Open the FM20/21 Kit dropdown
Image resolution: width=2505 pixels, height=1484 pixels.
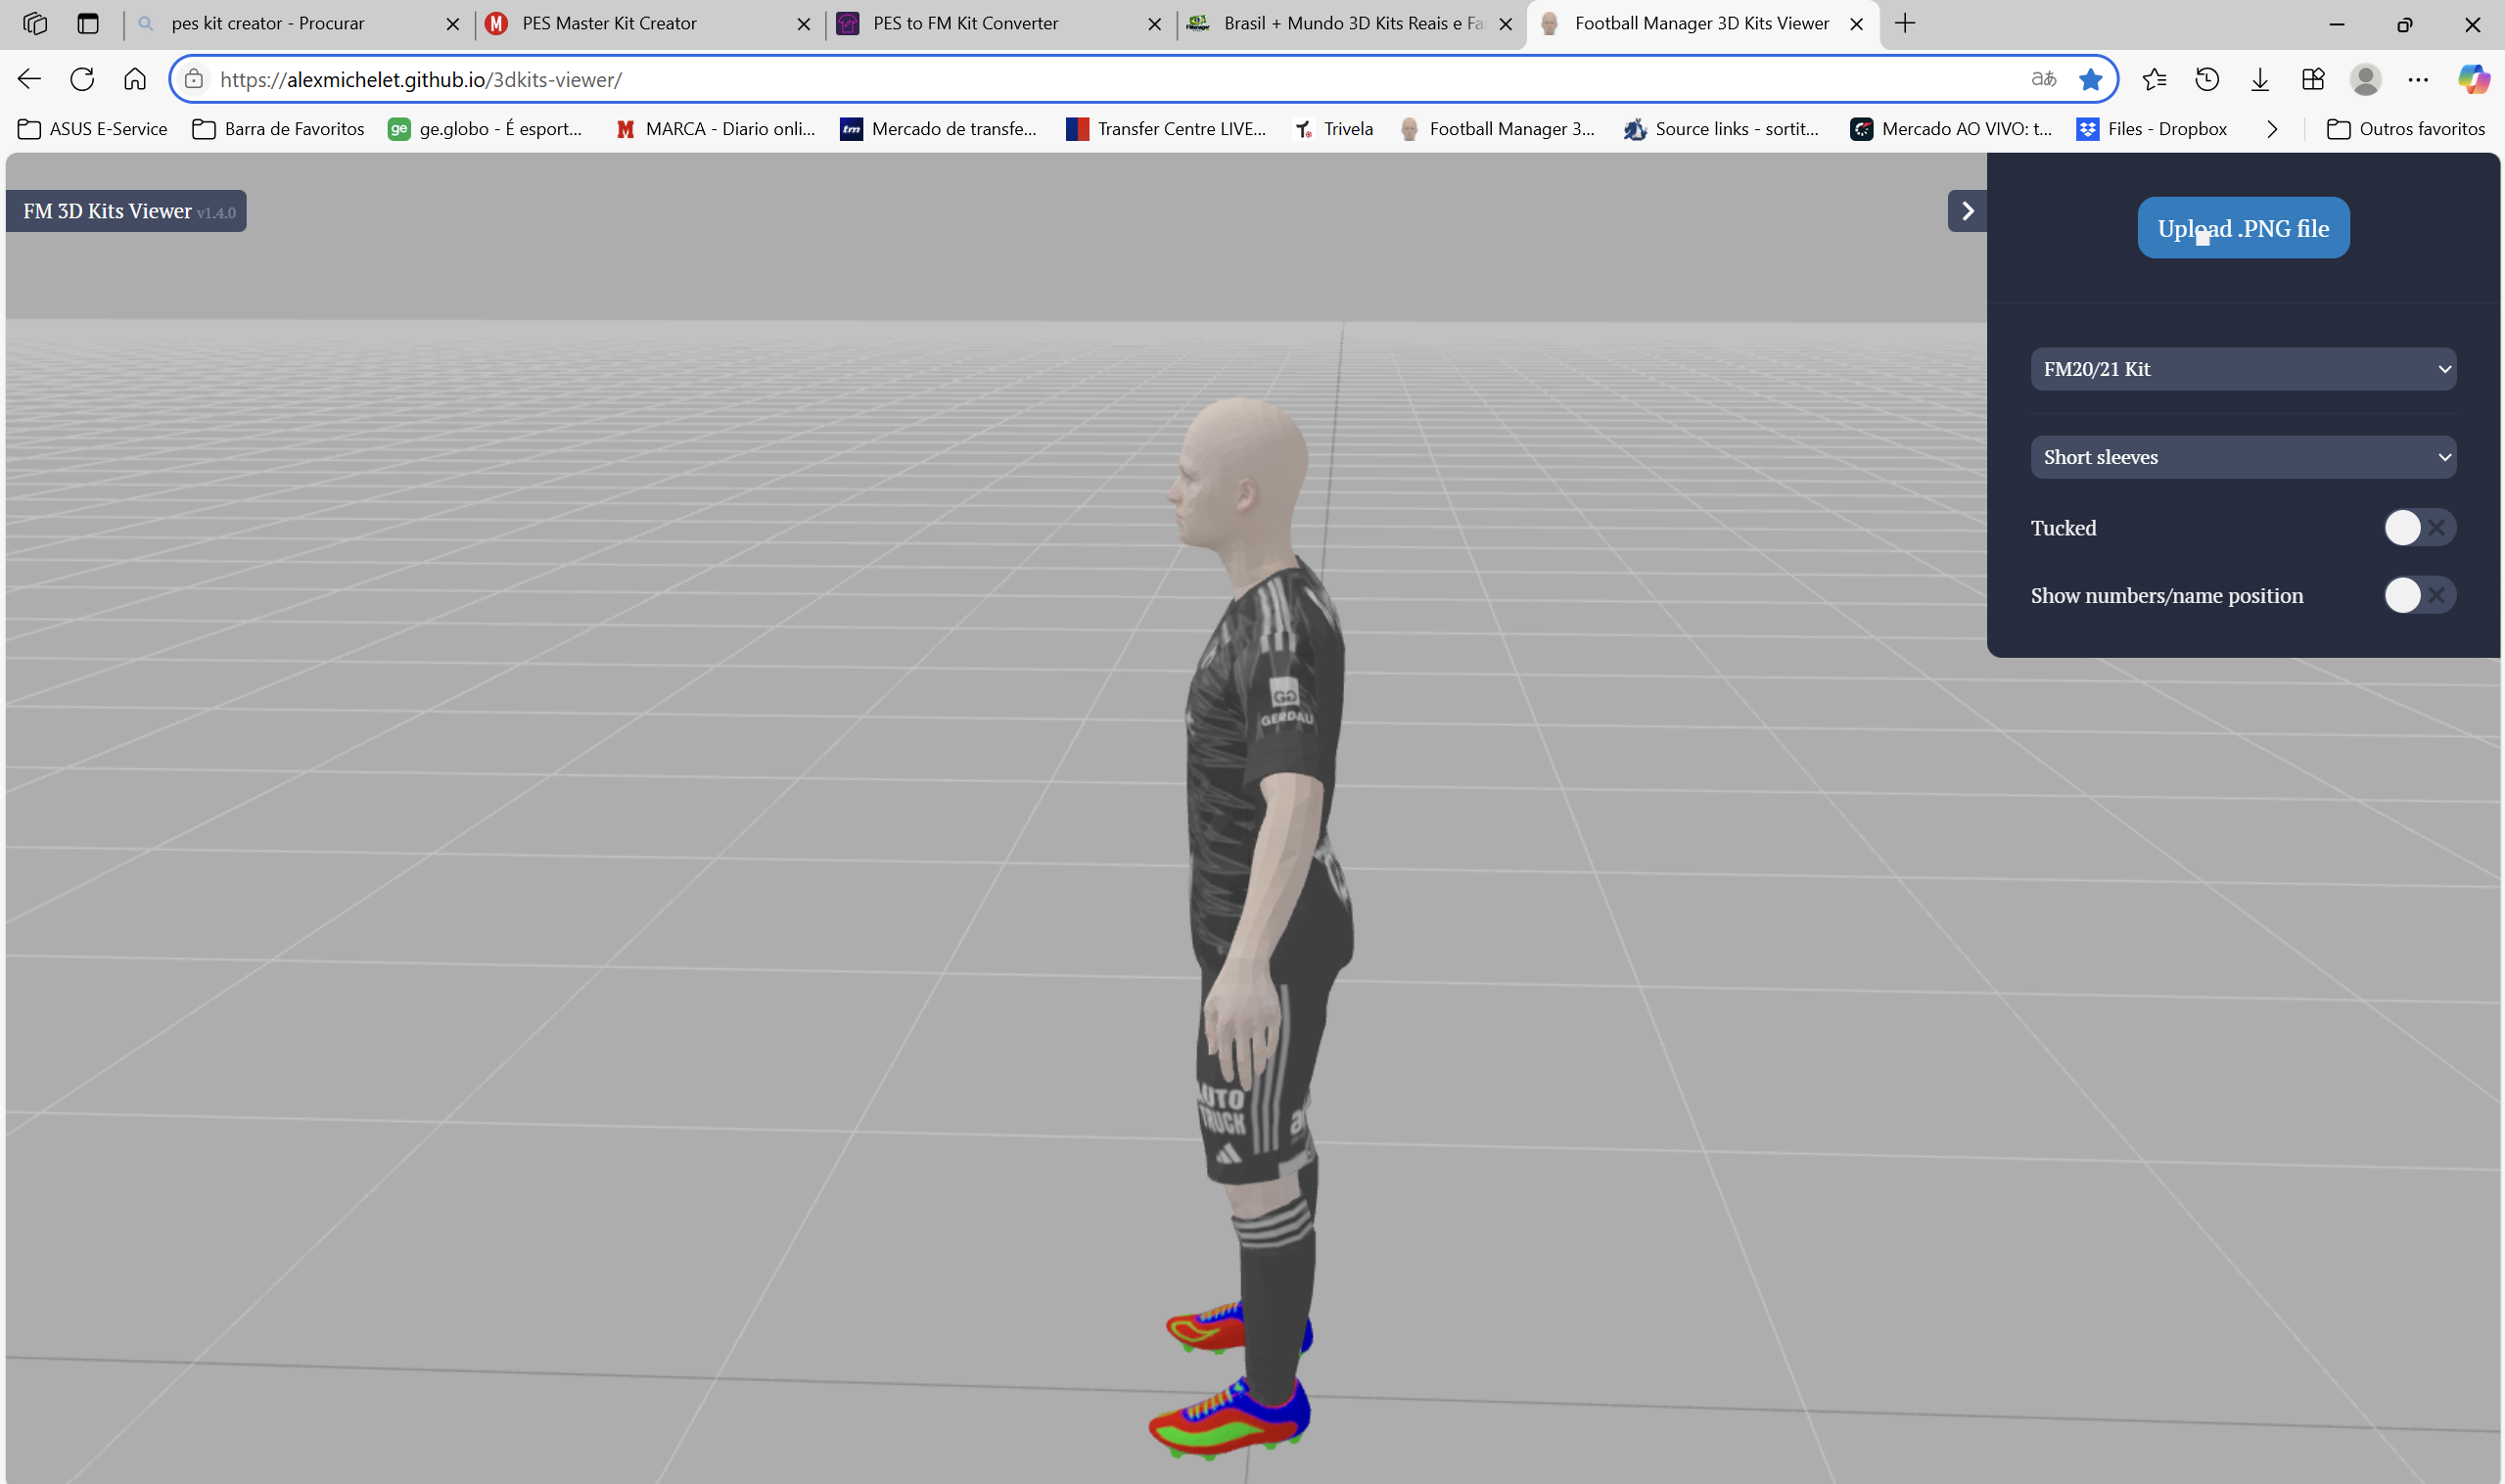(x=2242, y=369)
